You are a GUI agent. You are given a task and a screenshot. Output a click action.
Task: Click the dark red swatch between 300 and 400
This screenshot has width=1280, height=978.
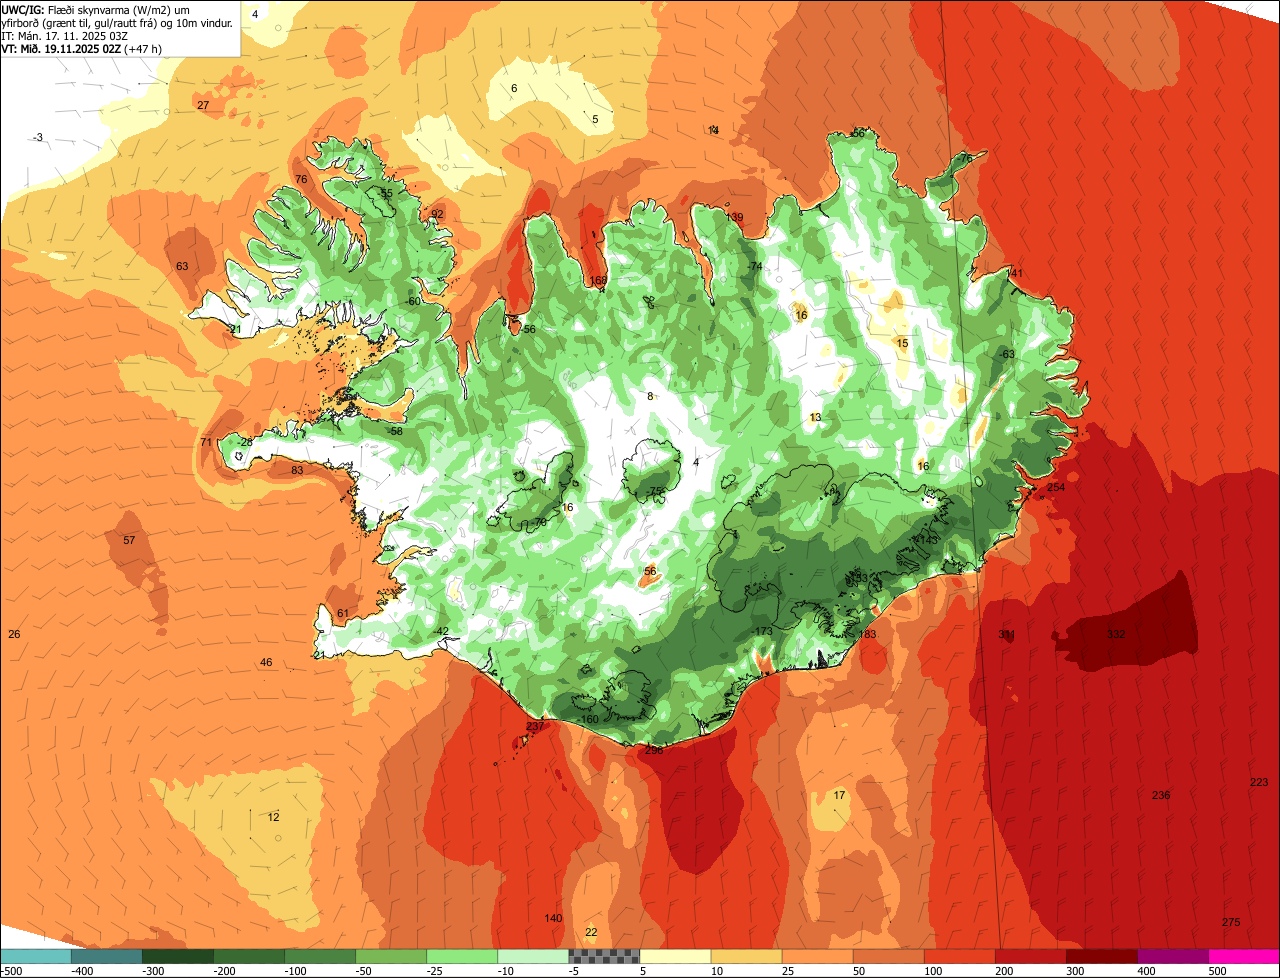pos(1101,956)
